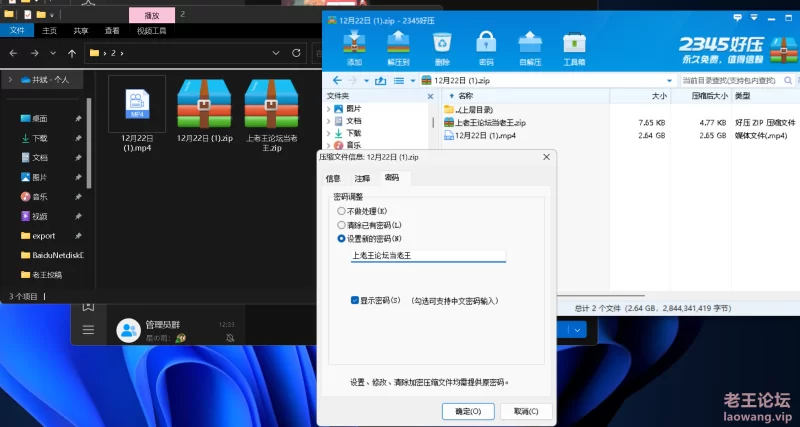Open 桌面 in Explorer sidebar
This screenshot has height=427, width=800.
pyautogui.click(x=39, y=118)
